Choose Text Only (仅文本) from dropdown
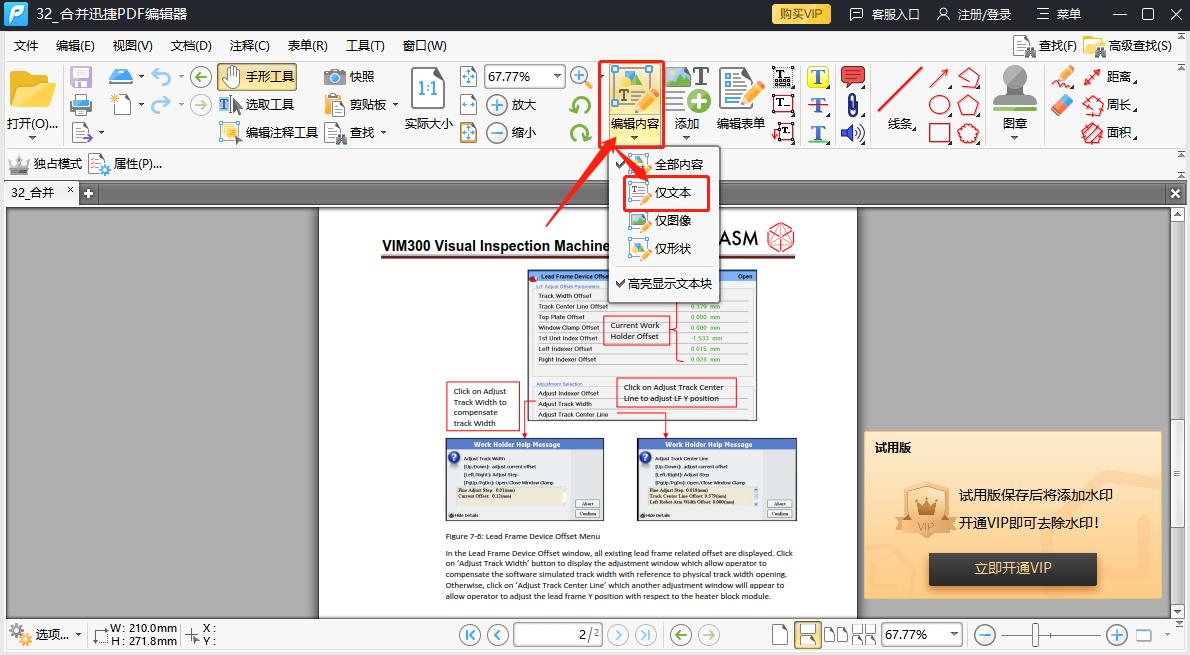 (672, 192)
